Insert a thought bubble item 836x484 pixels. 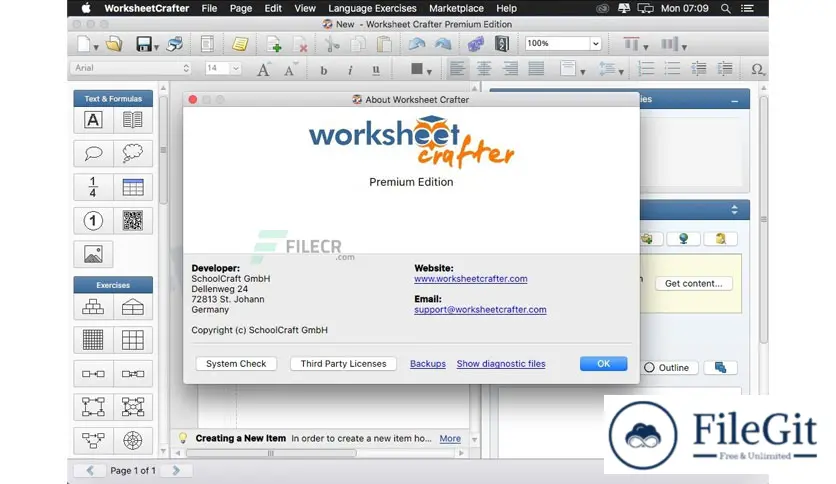[133, 154]
